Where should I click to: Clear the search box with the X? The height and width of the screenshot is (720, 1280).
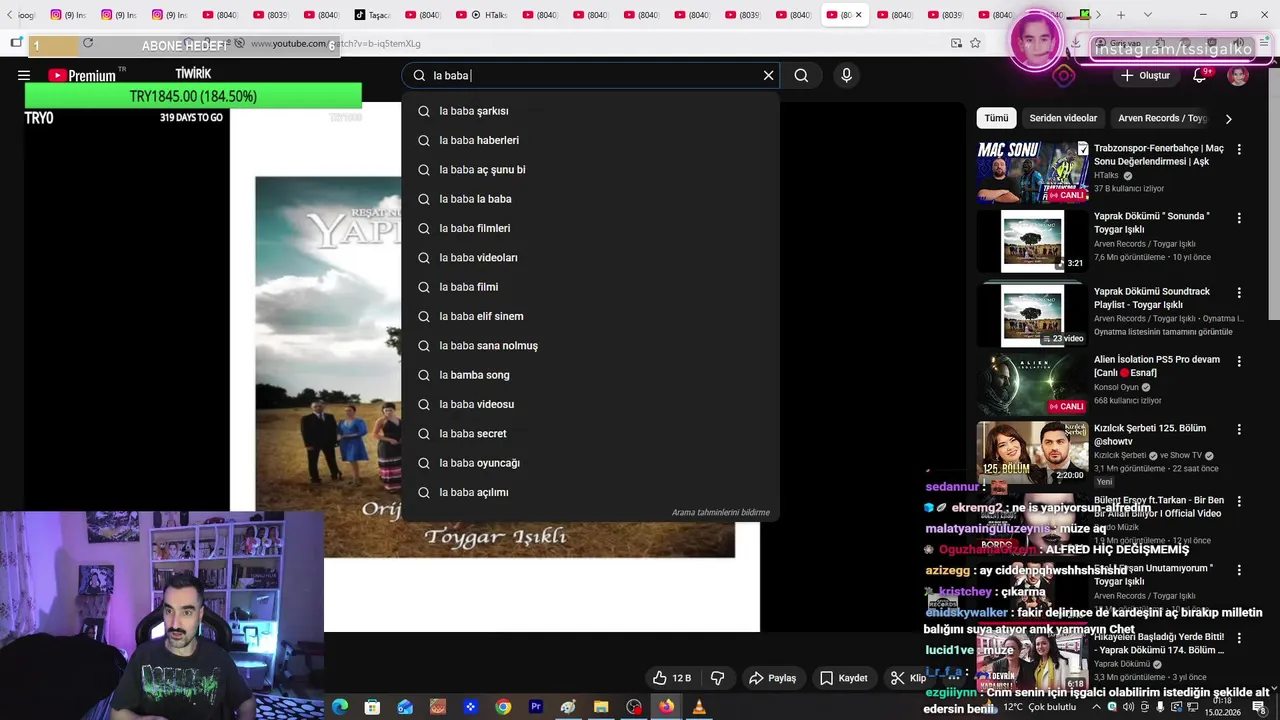point(768,75)
